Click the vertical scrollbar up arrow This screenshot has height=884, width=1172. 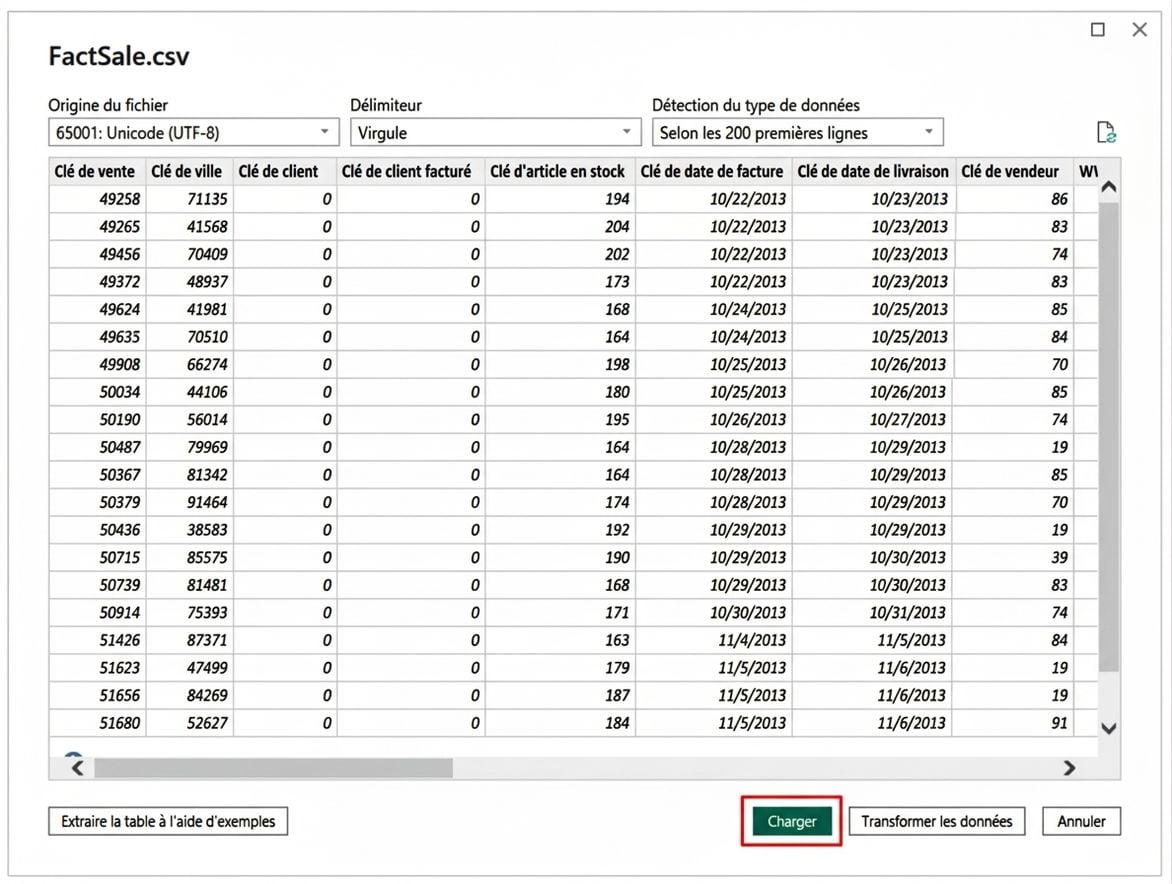tap(1108, 187)
